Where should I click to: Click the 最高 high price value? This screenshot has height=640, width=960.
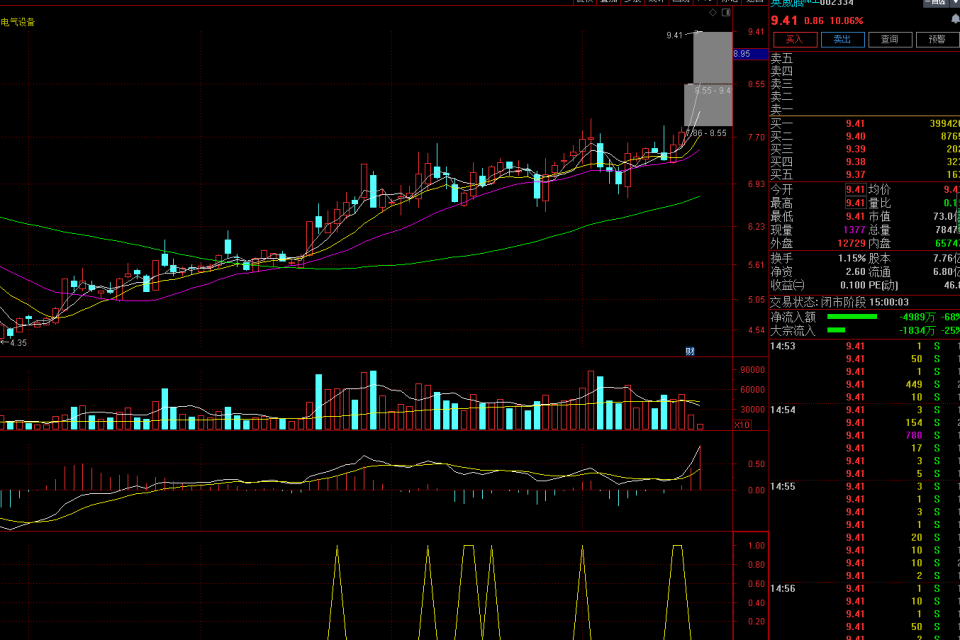pos(855,203)
